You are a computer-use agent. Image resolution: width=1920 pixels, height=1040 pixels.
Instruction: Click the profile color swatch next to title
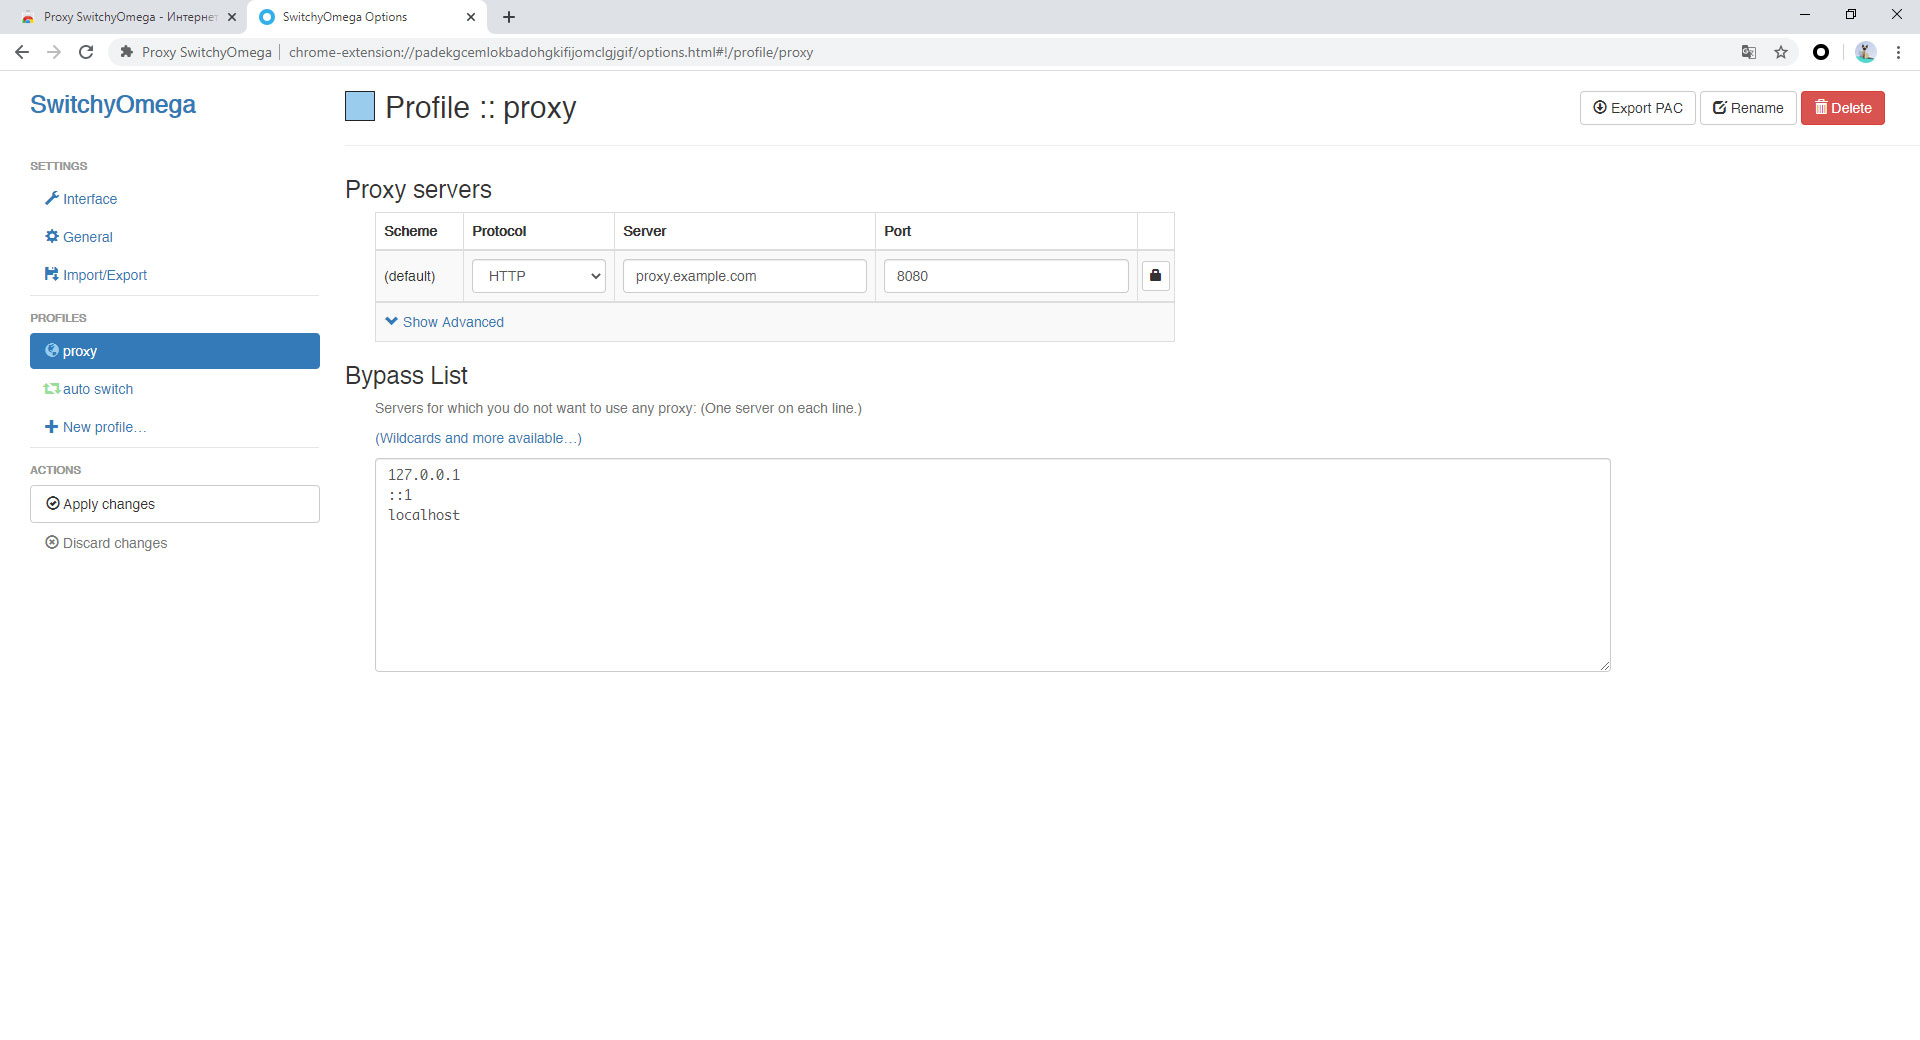[x=360, y=106]
